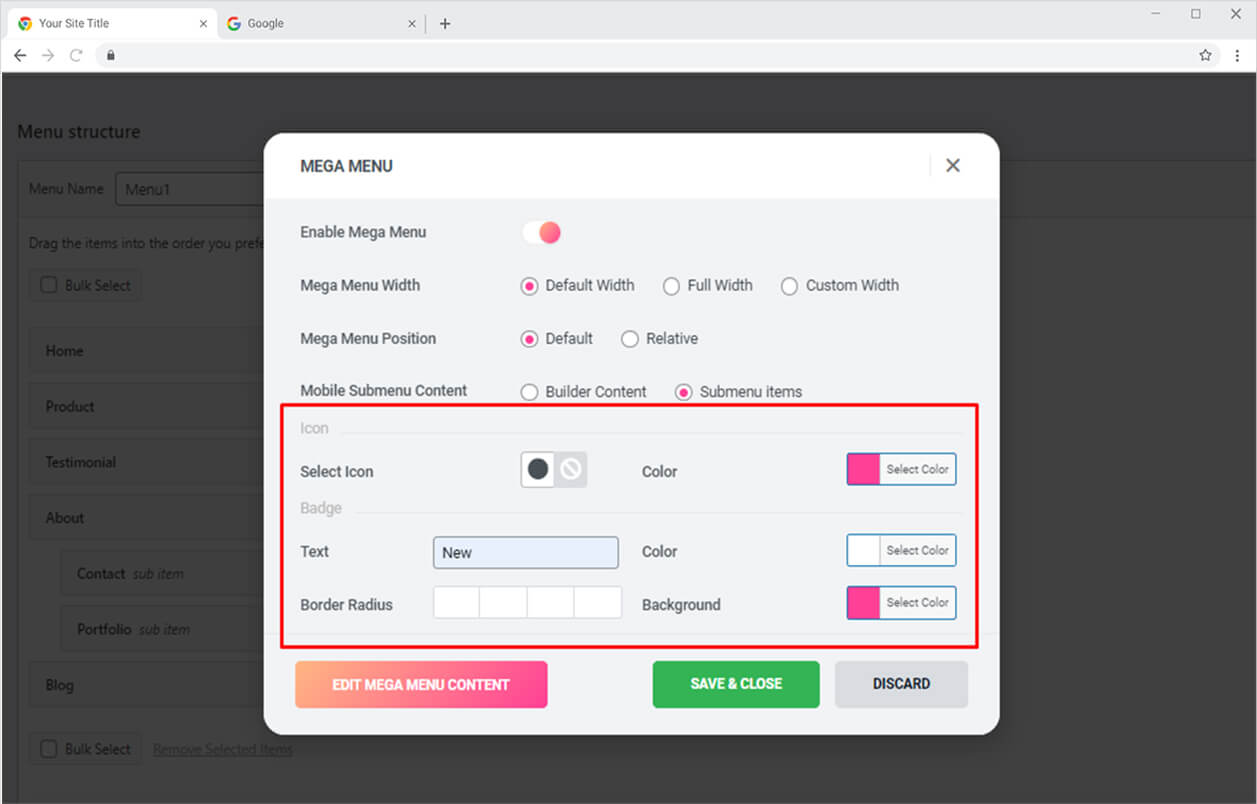Screen dimensions: 1257x804
Task: Open a new browser tab with plus
Action: tap(445, 24)
